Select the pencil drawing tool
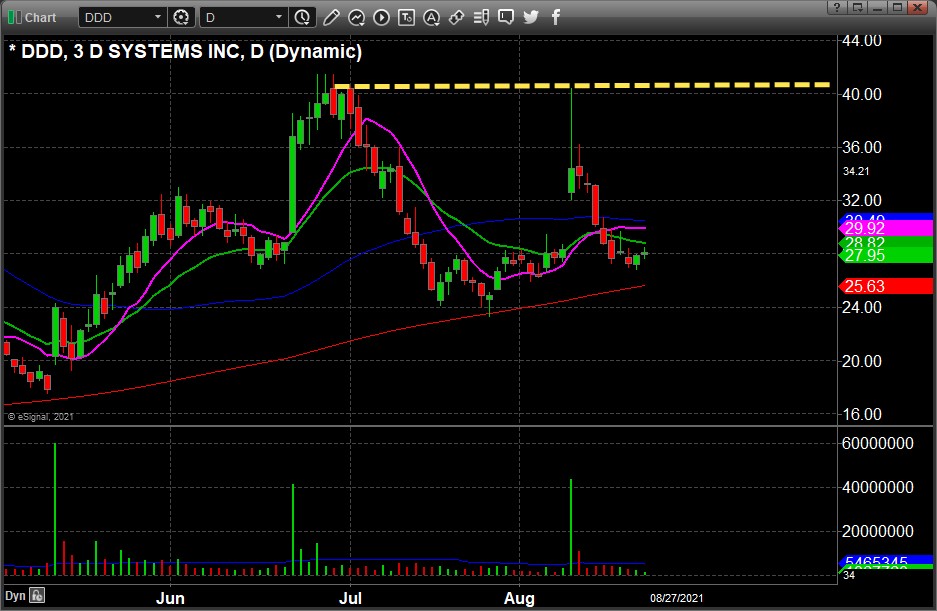 (331, 17)
